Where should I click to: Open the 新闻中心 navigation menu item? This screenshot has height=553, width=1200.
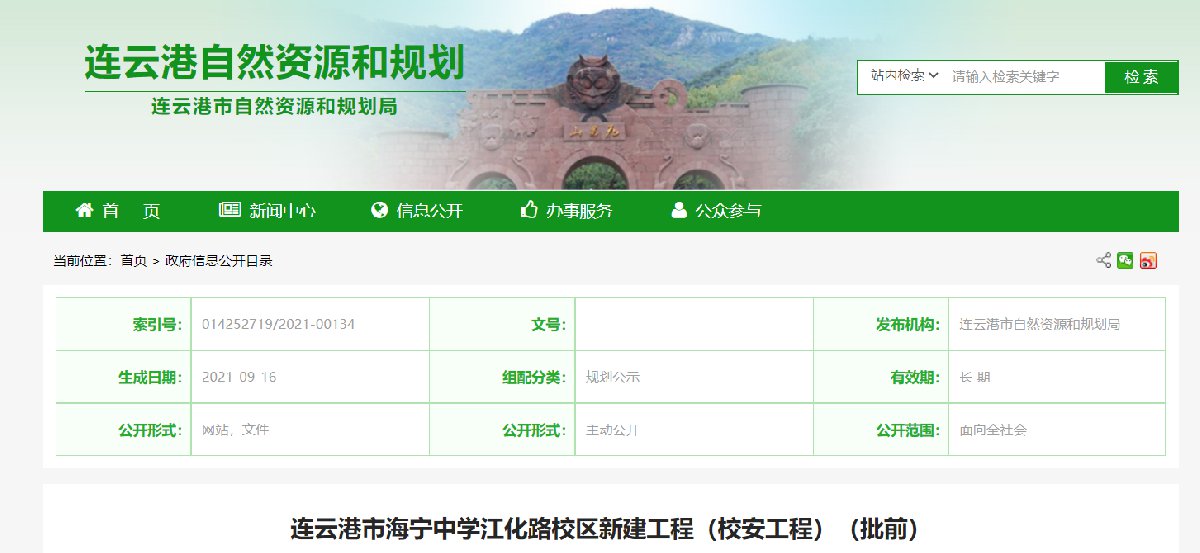[x=267, y=211]
